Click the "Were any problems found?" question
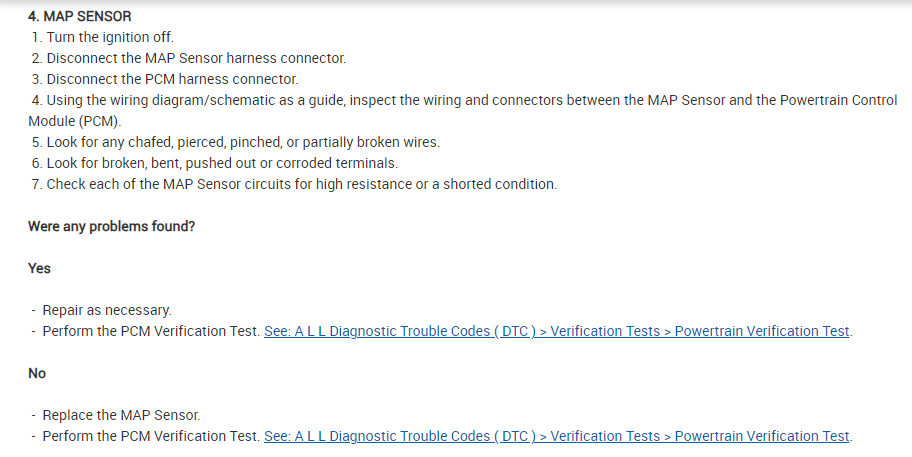 coord(111,226)
